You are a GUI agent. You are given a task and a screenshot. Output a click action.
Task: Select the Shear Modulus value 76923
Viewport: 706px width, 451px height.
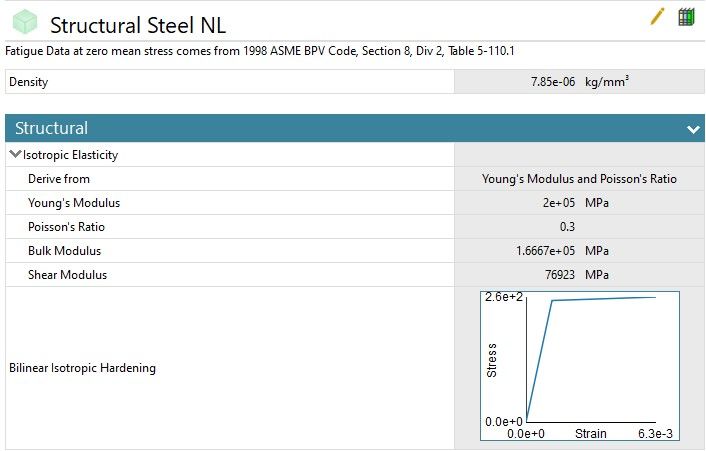point(557,275)
